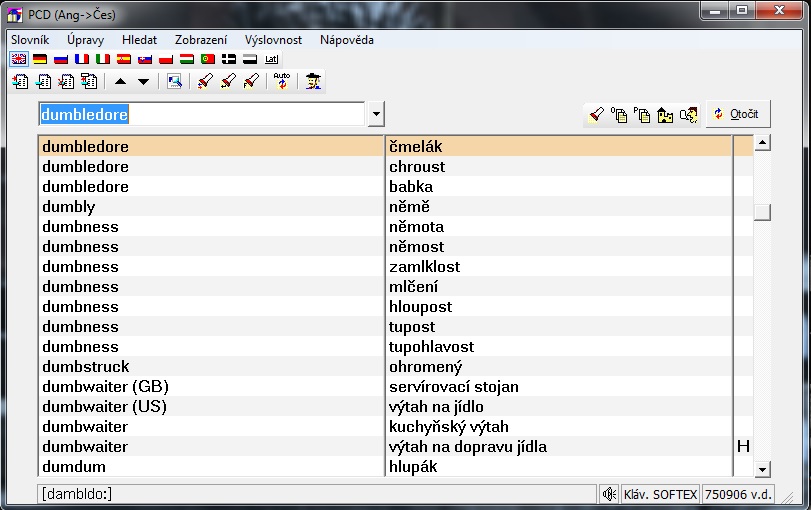
Task: Click the copy icon labeled P
Action: click(x=642, y=114)
